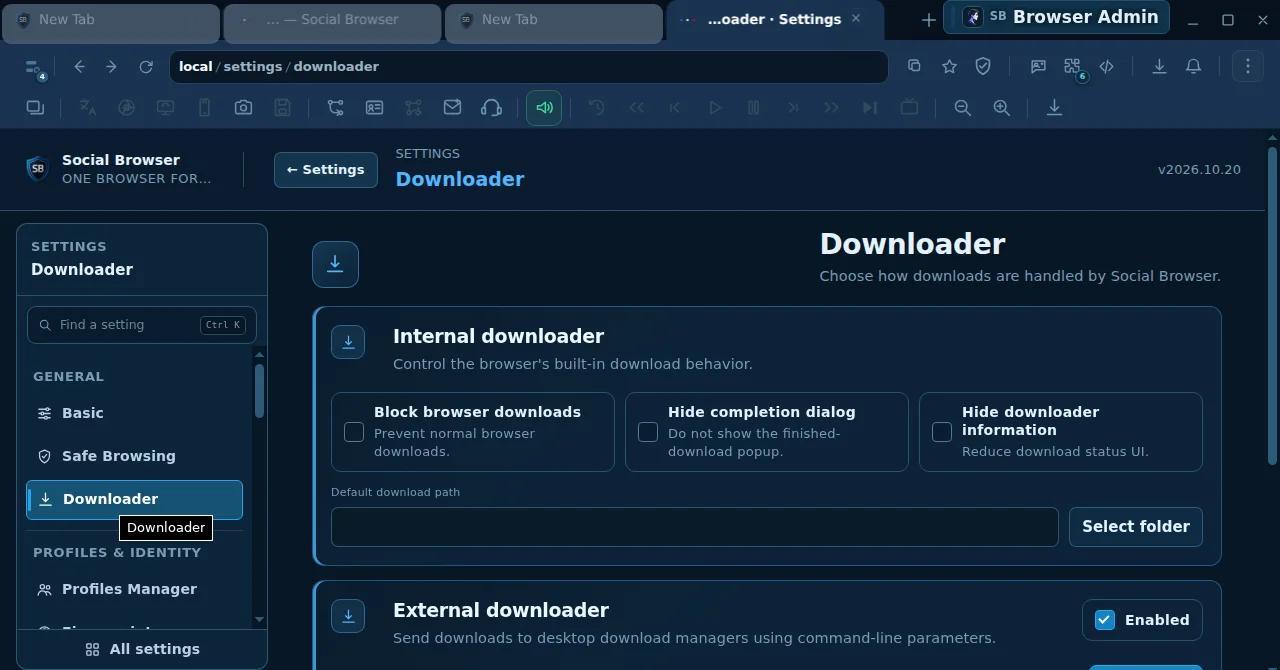Click the pause media control icon
The width and height of the screenshot is (1280, 670).
pos(754,108)
